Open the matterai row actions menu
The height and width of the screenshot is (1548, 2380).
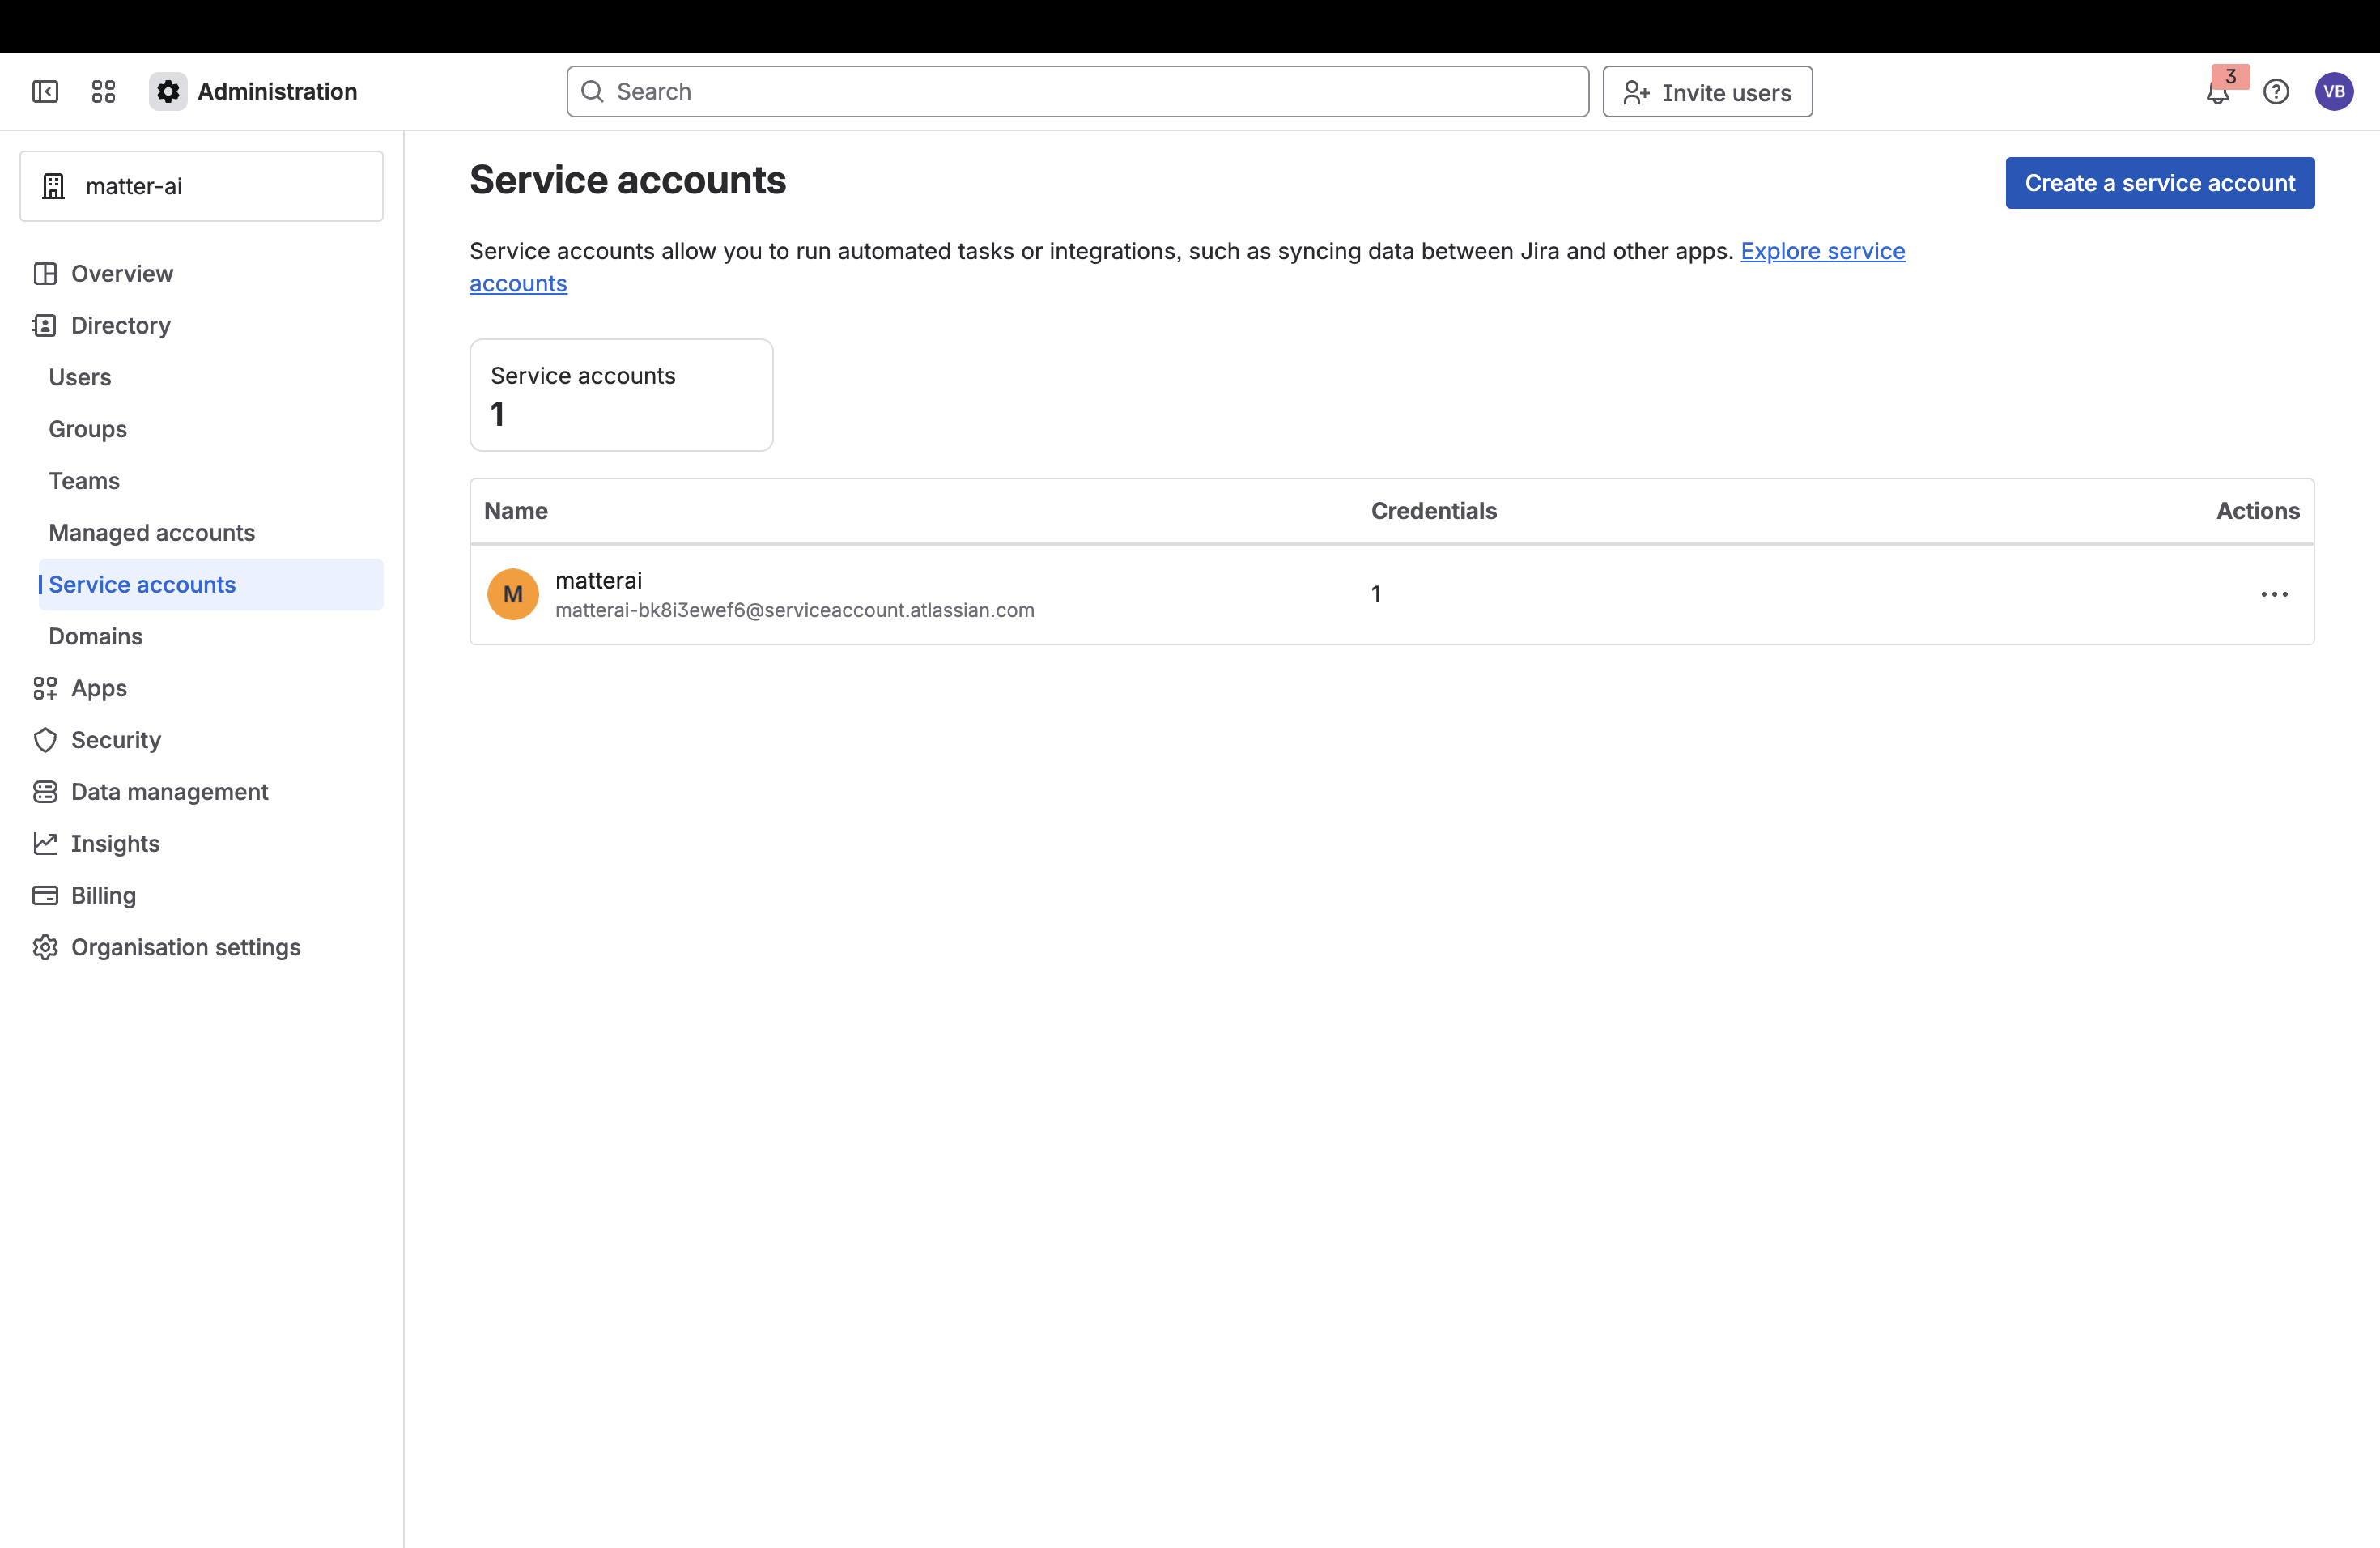pos(2274,594)
